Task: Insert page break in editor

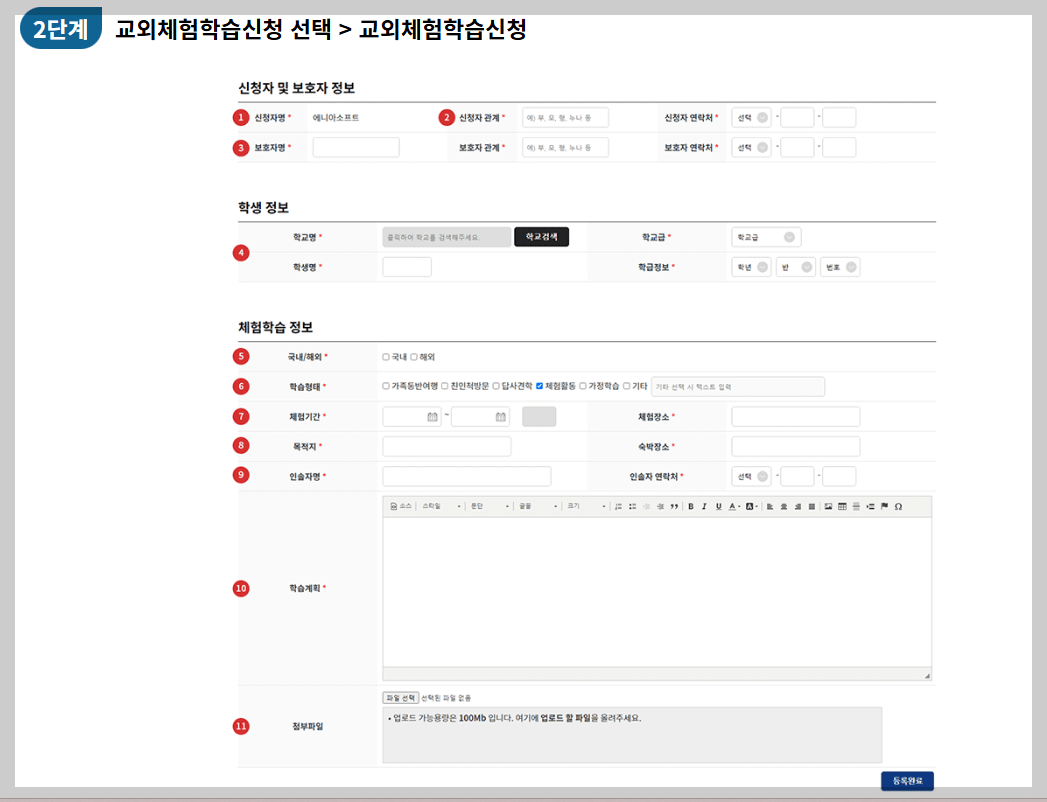Action: tap(870, 506)
